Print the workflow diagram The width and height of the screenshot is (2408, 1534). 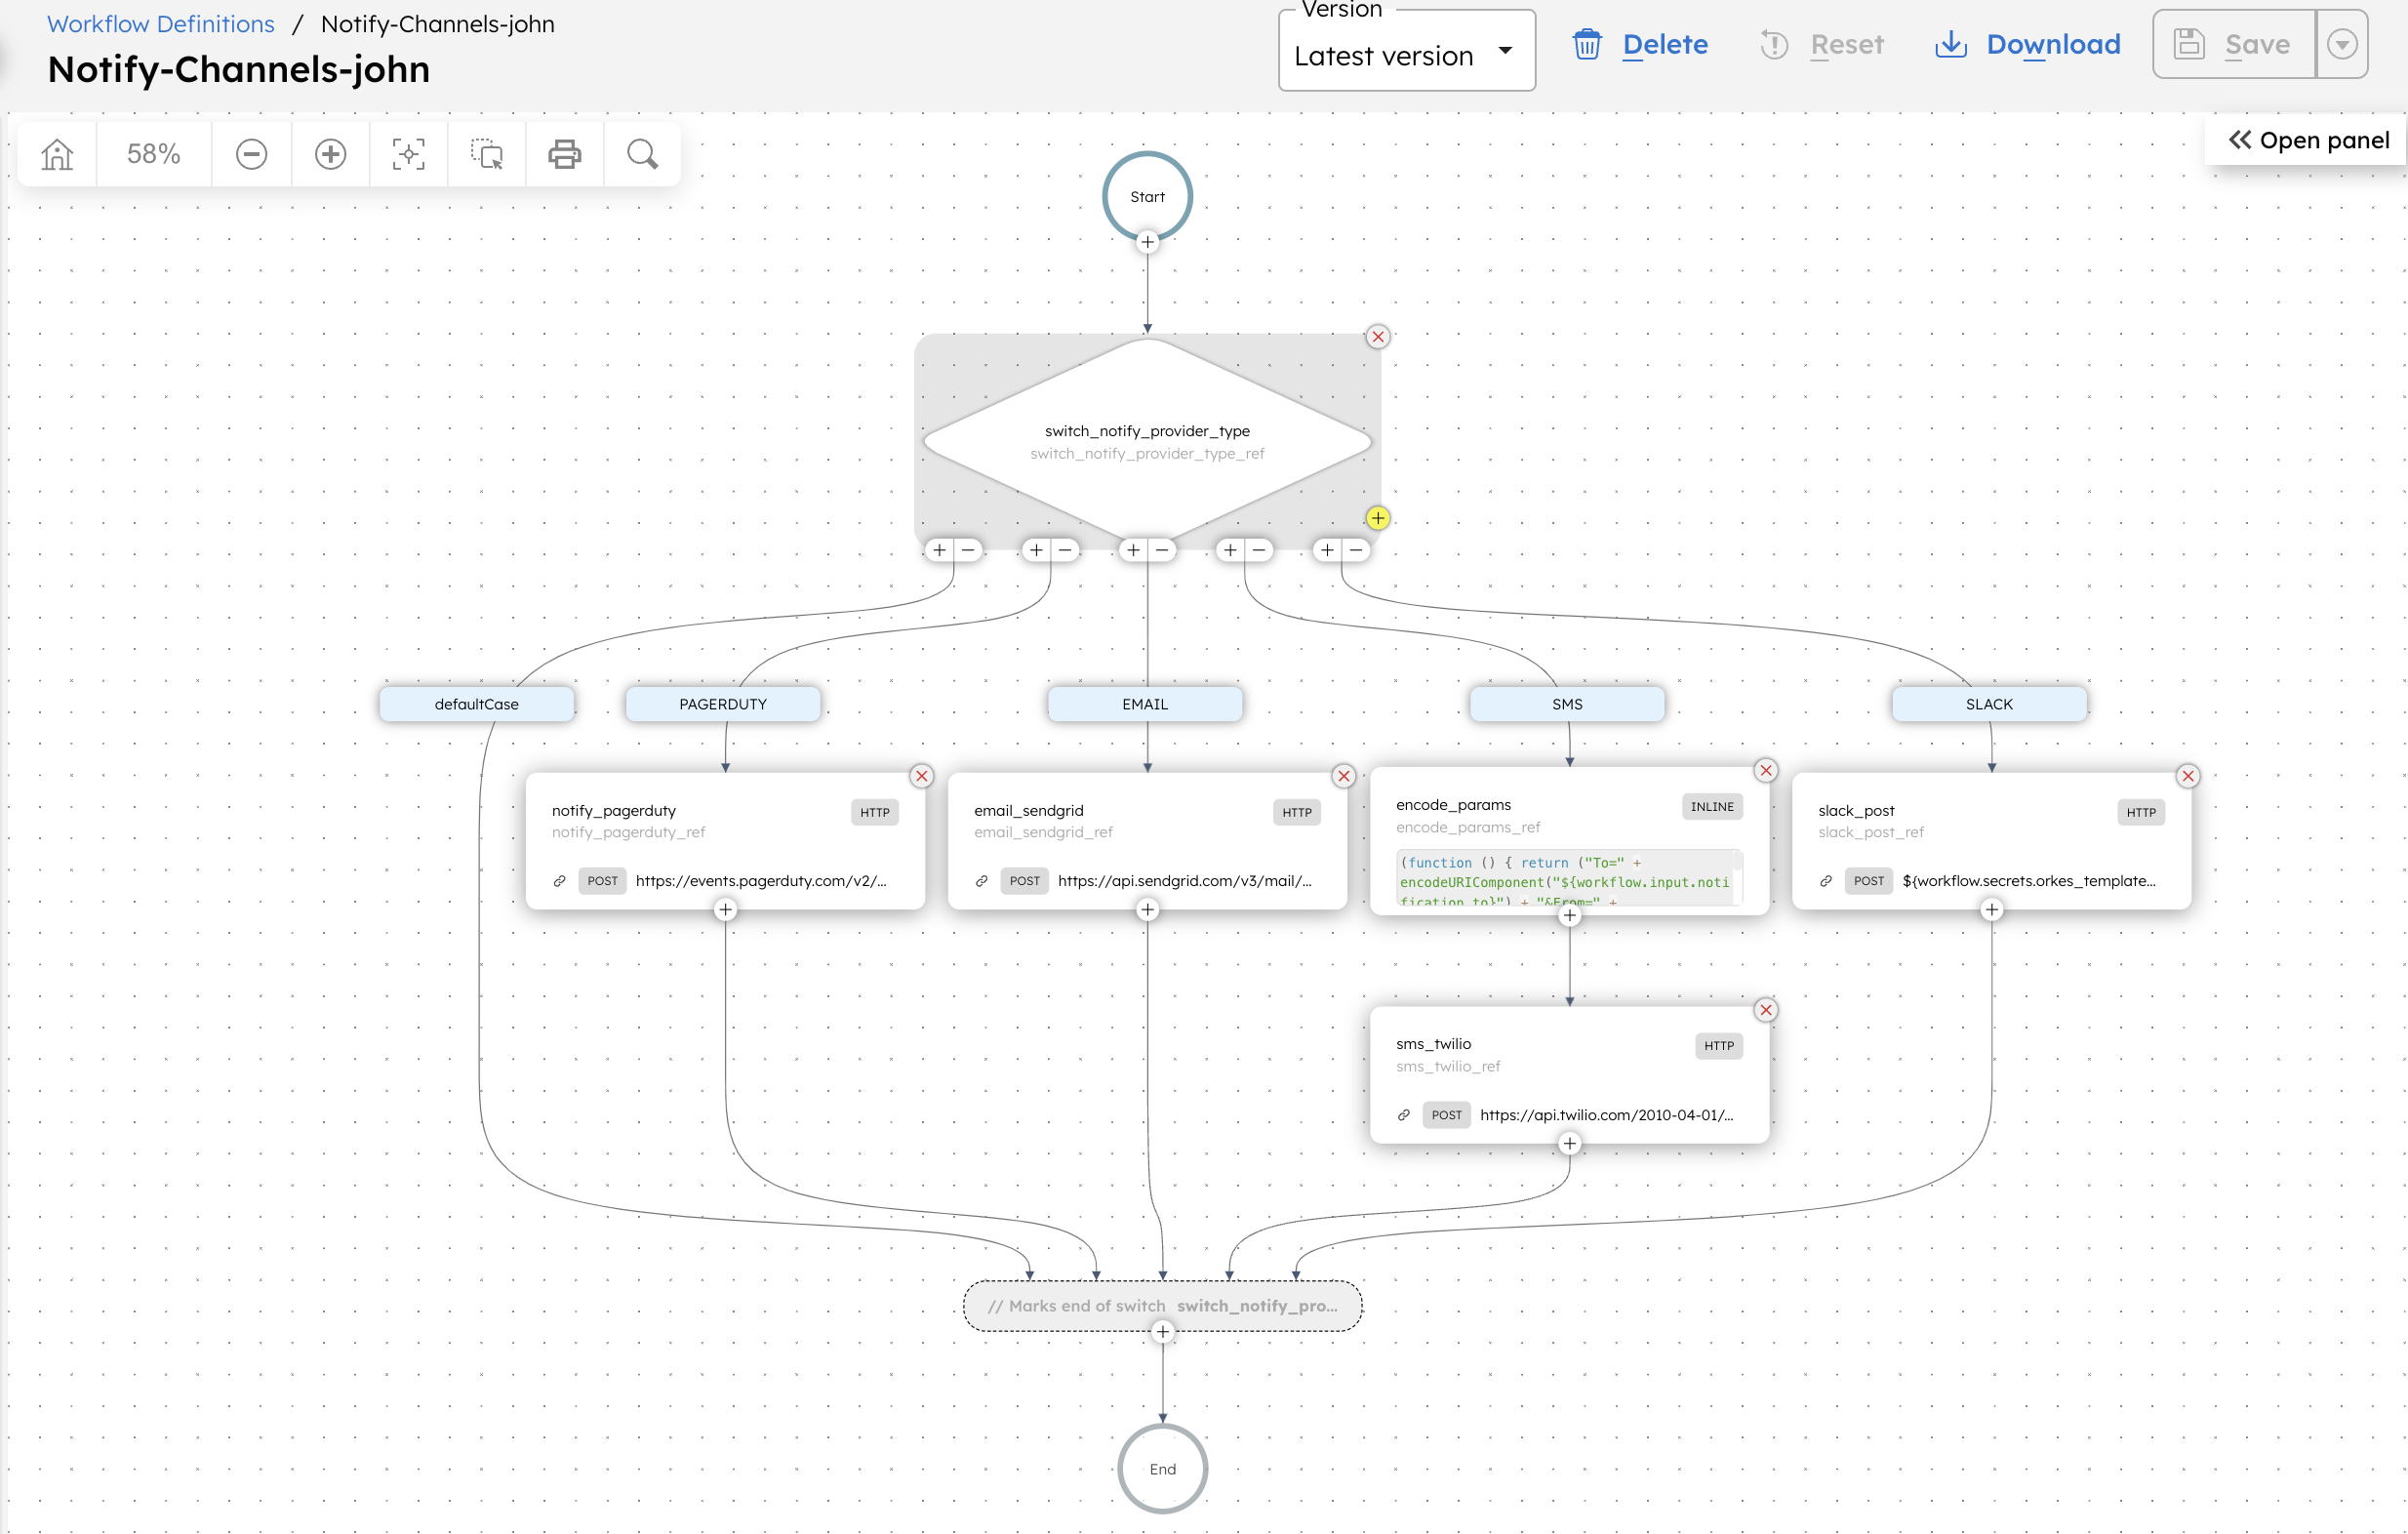tap(564, 154)
